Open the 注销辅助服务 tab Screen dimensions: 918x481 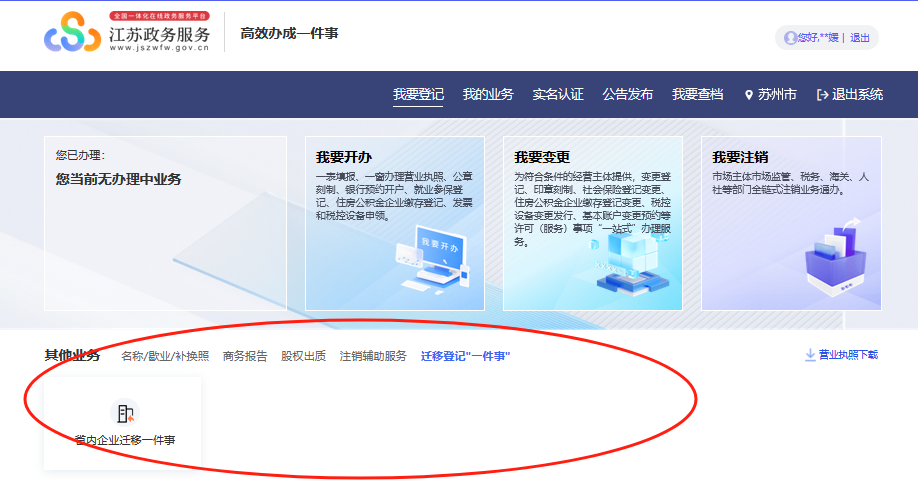point(373,356)
